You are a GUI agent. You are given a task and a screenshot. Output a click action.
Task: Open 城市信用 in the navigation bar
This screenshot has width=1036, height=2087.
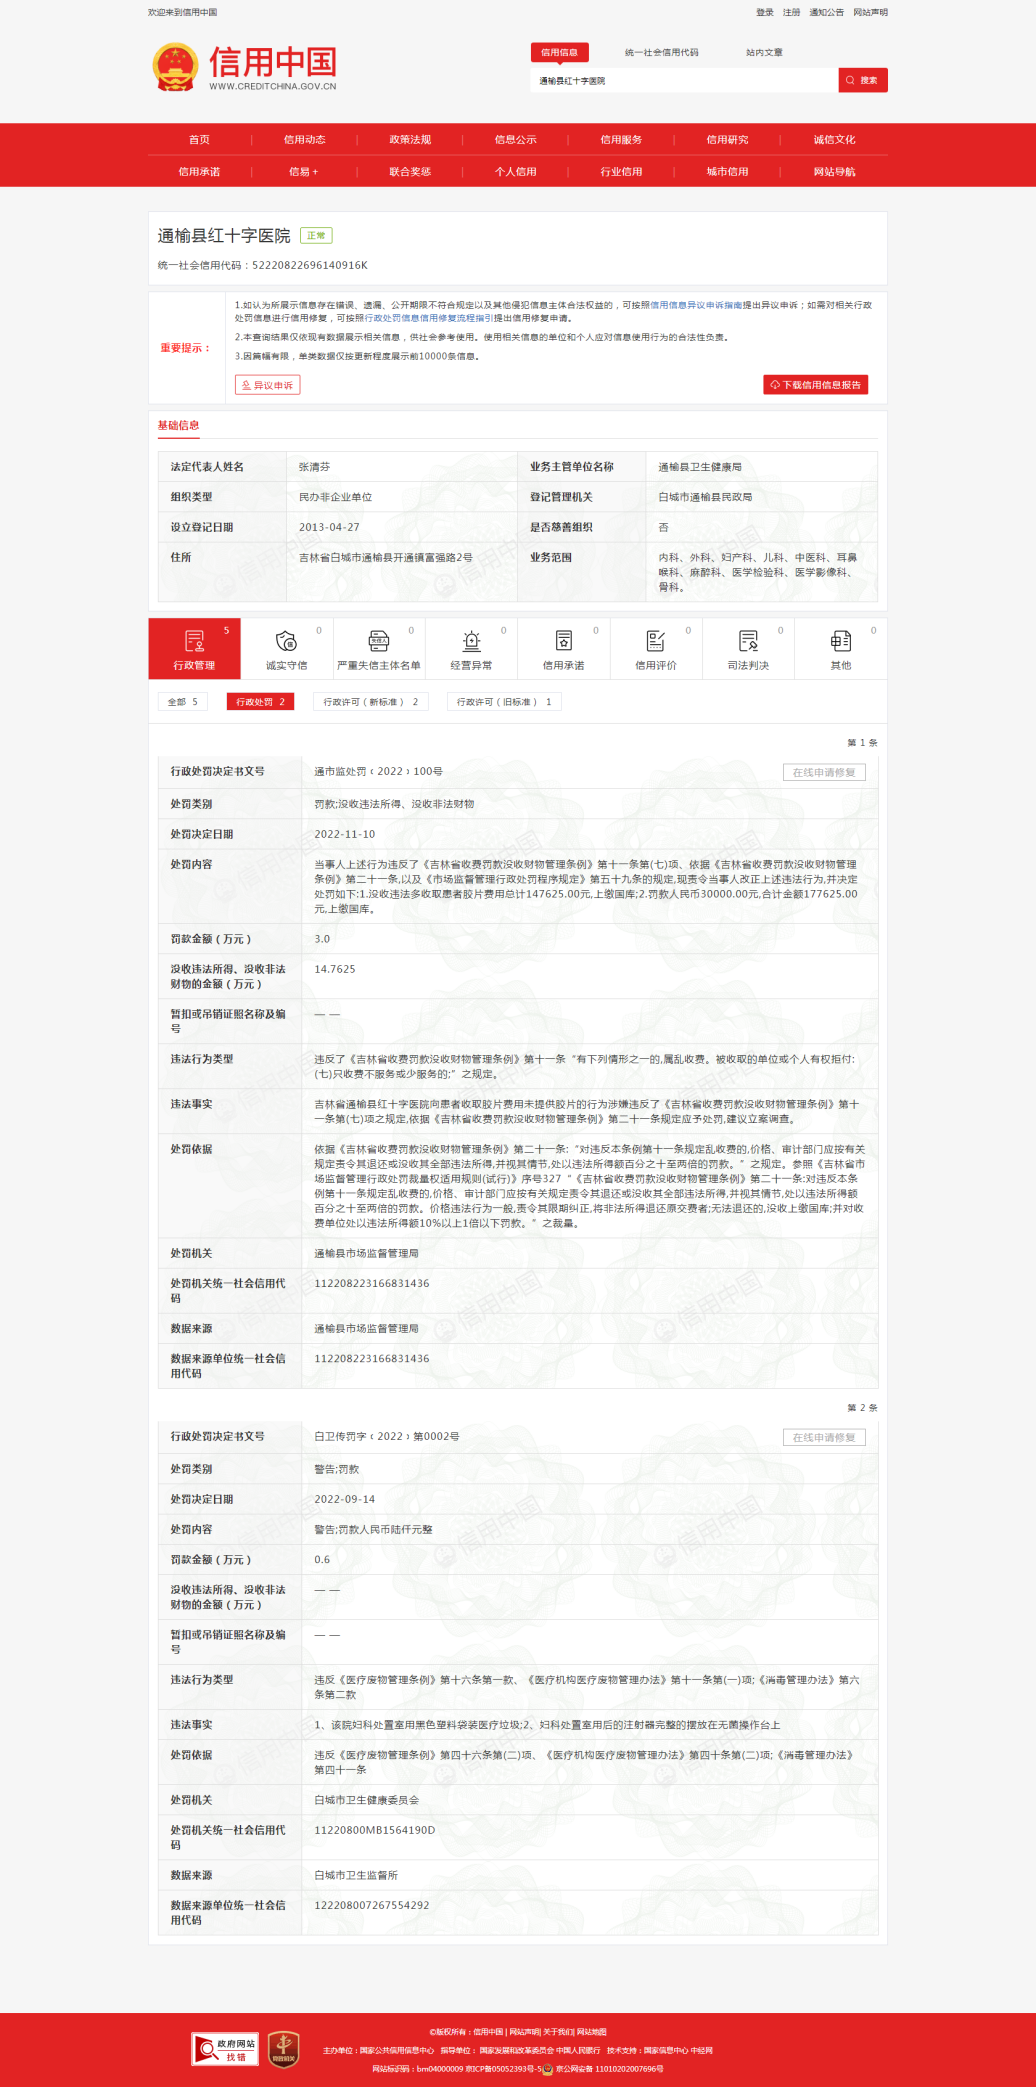click(727, 172)
